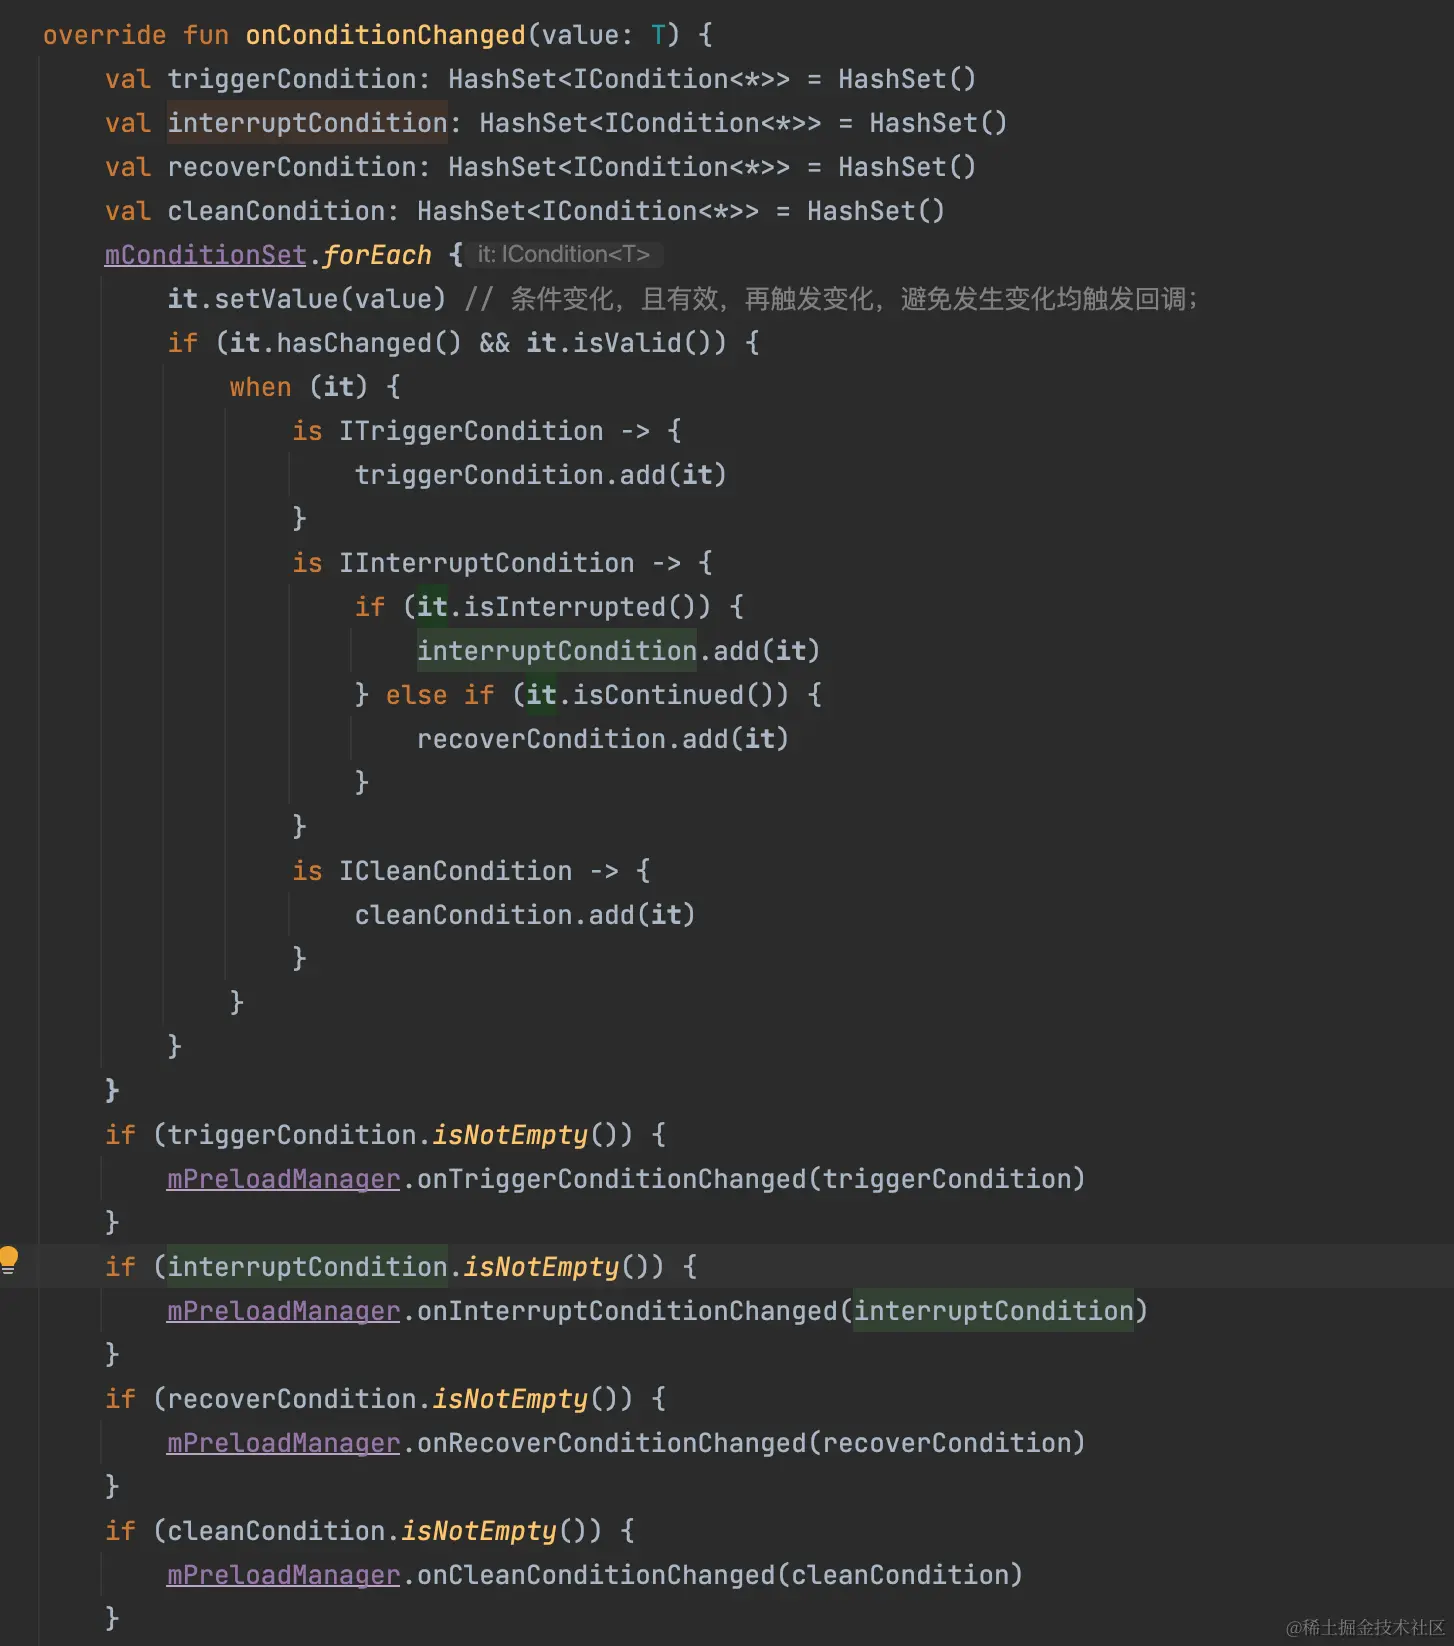Select triggerCondition in its val declaration

tap(292, 79)
